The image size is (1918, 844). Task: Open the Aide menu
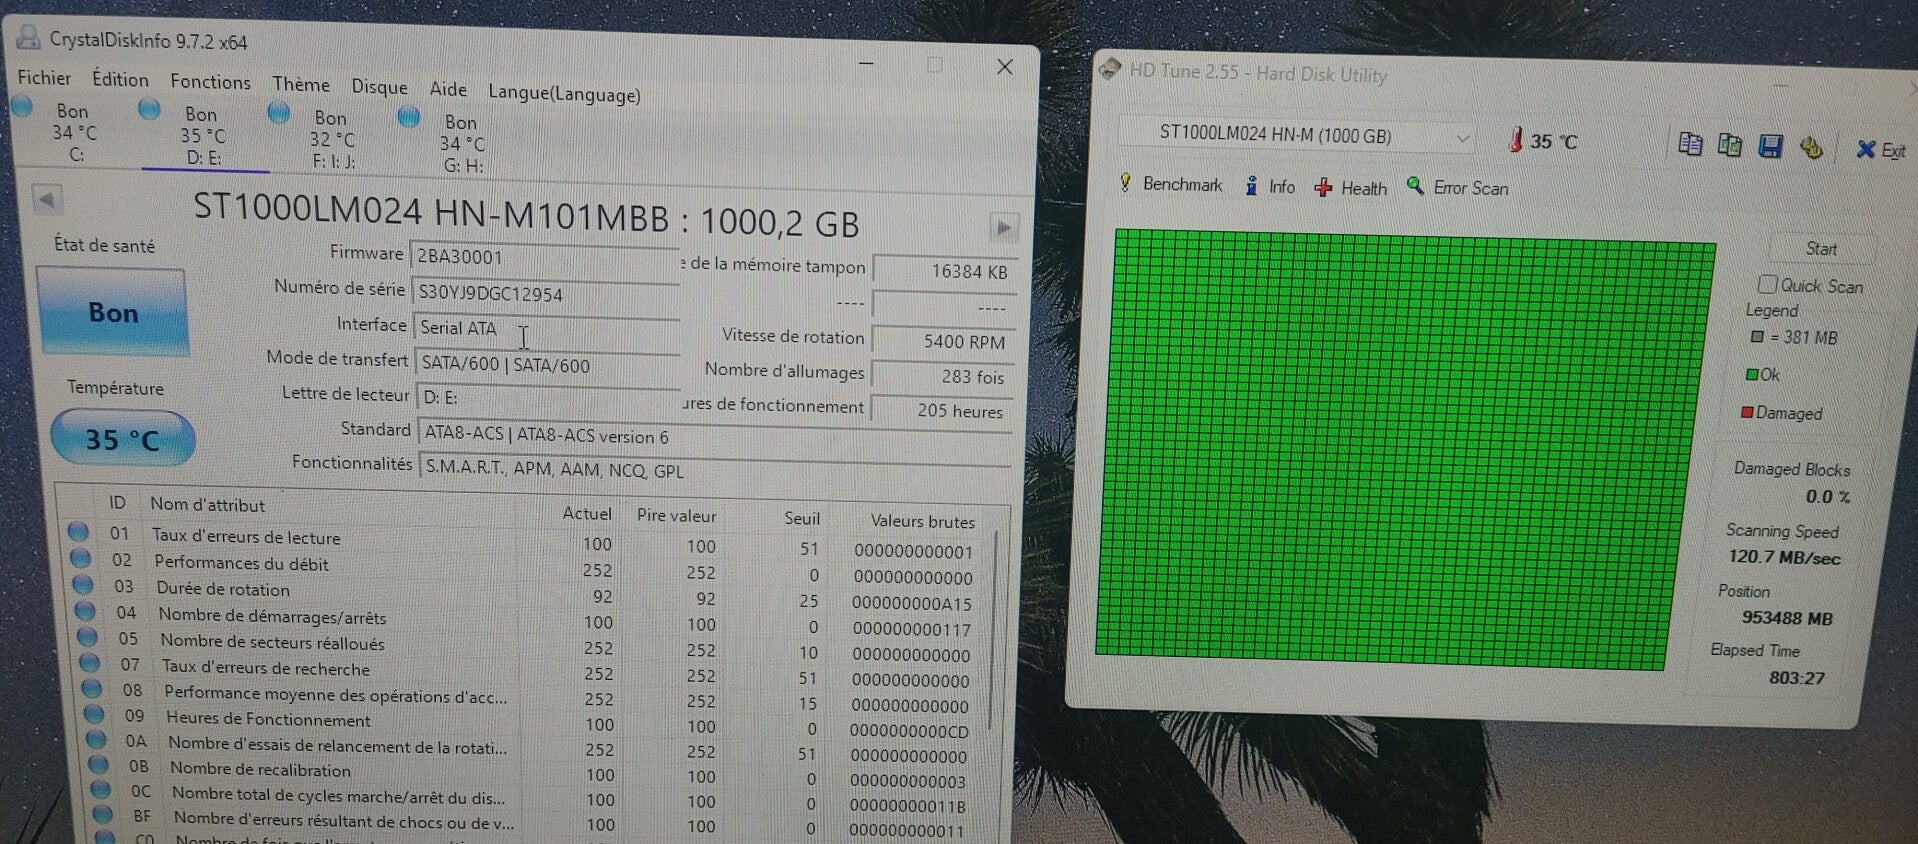coord(448,89)
